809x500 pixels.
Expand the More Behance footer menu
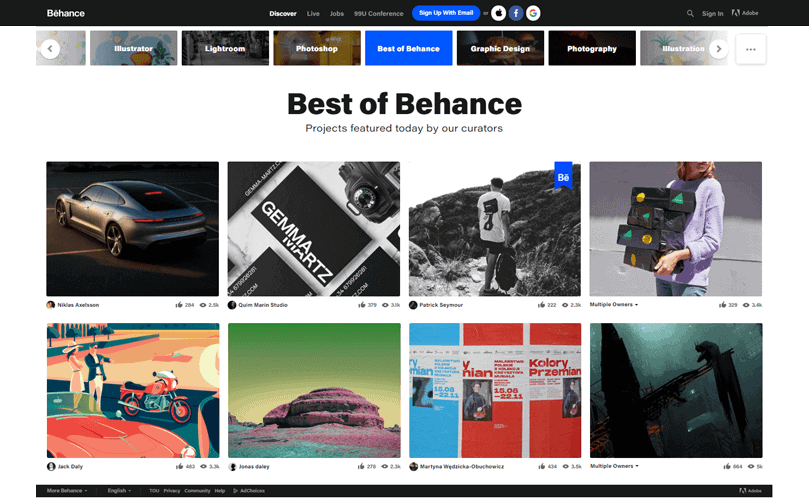pyautogui.click(x=67, y=491)
